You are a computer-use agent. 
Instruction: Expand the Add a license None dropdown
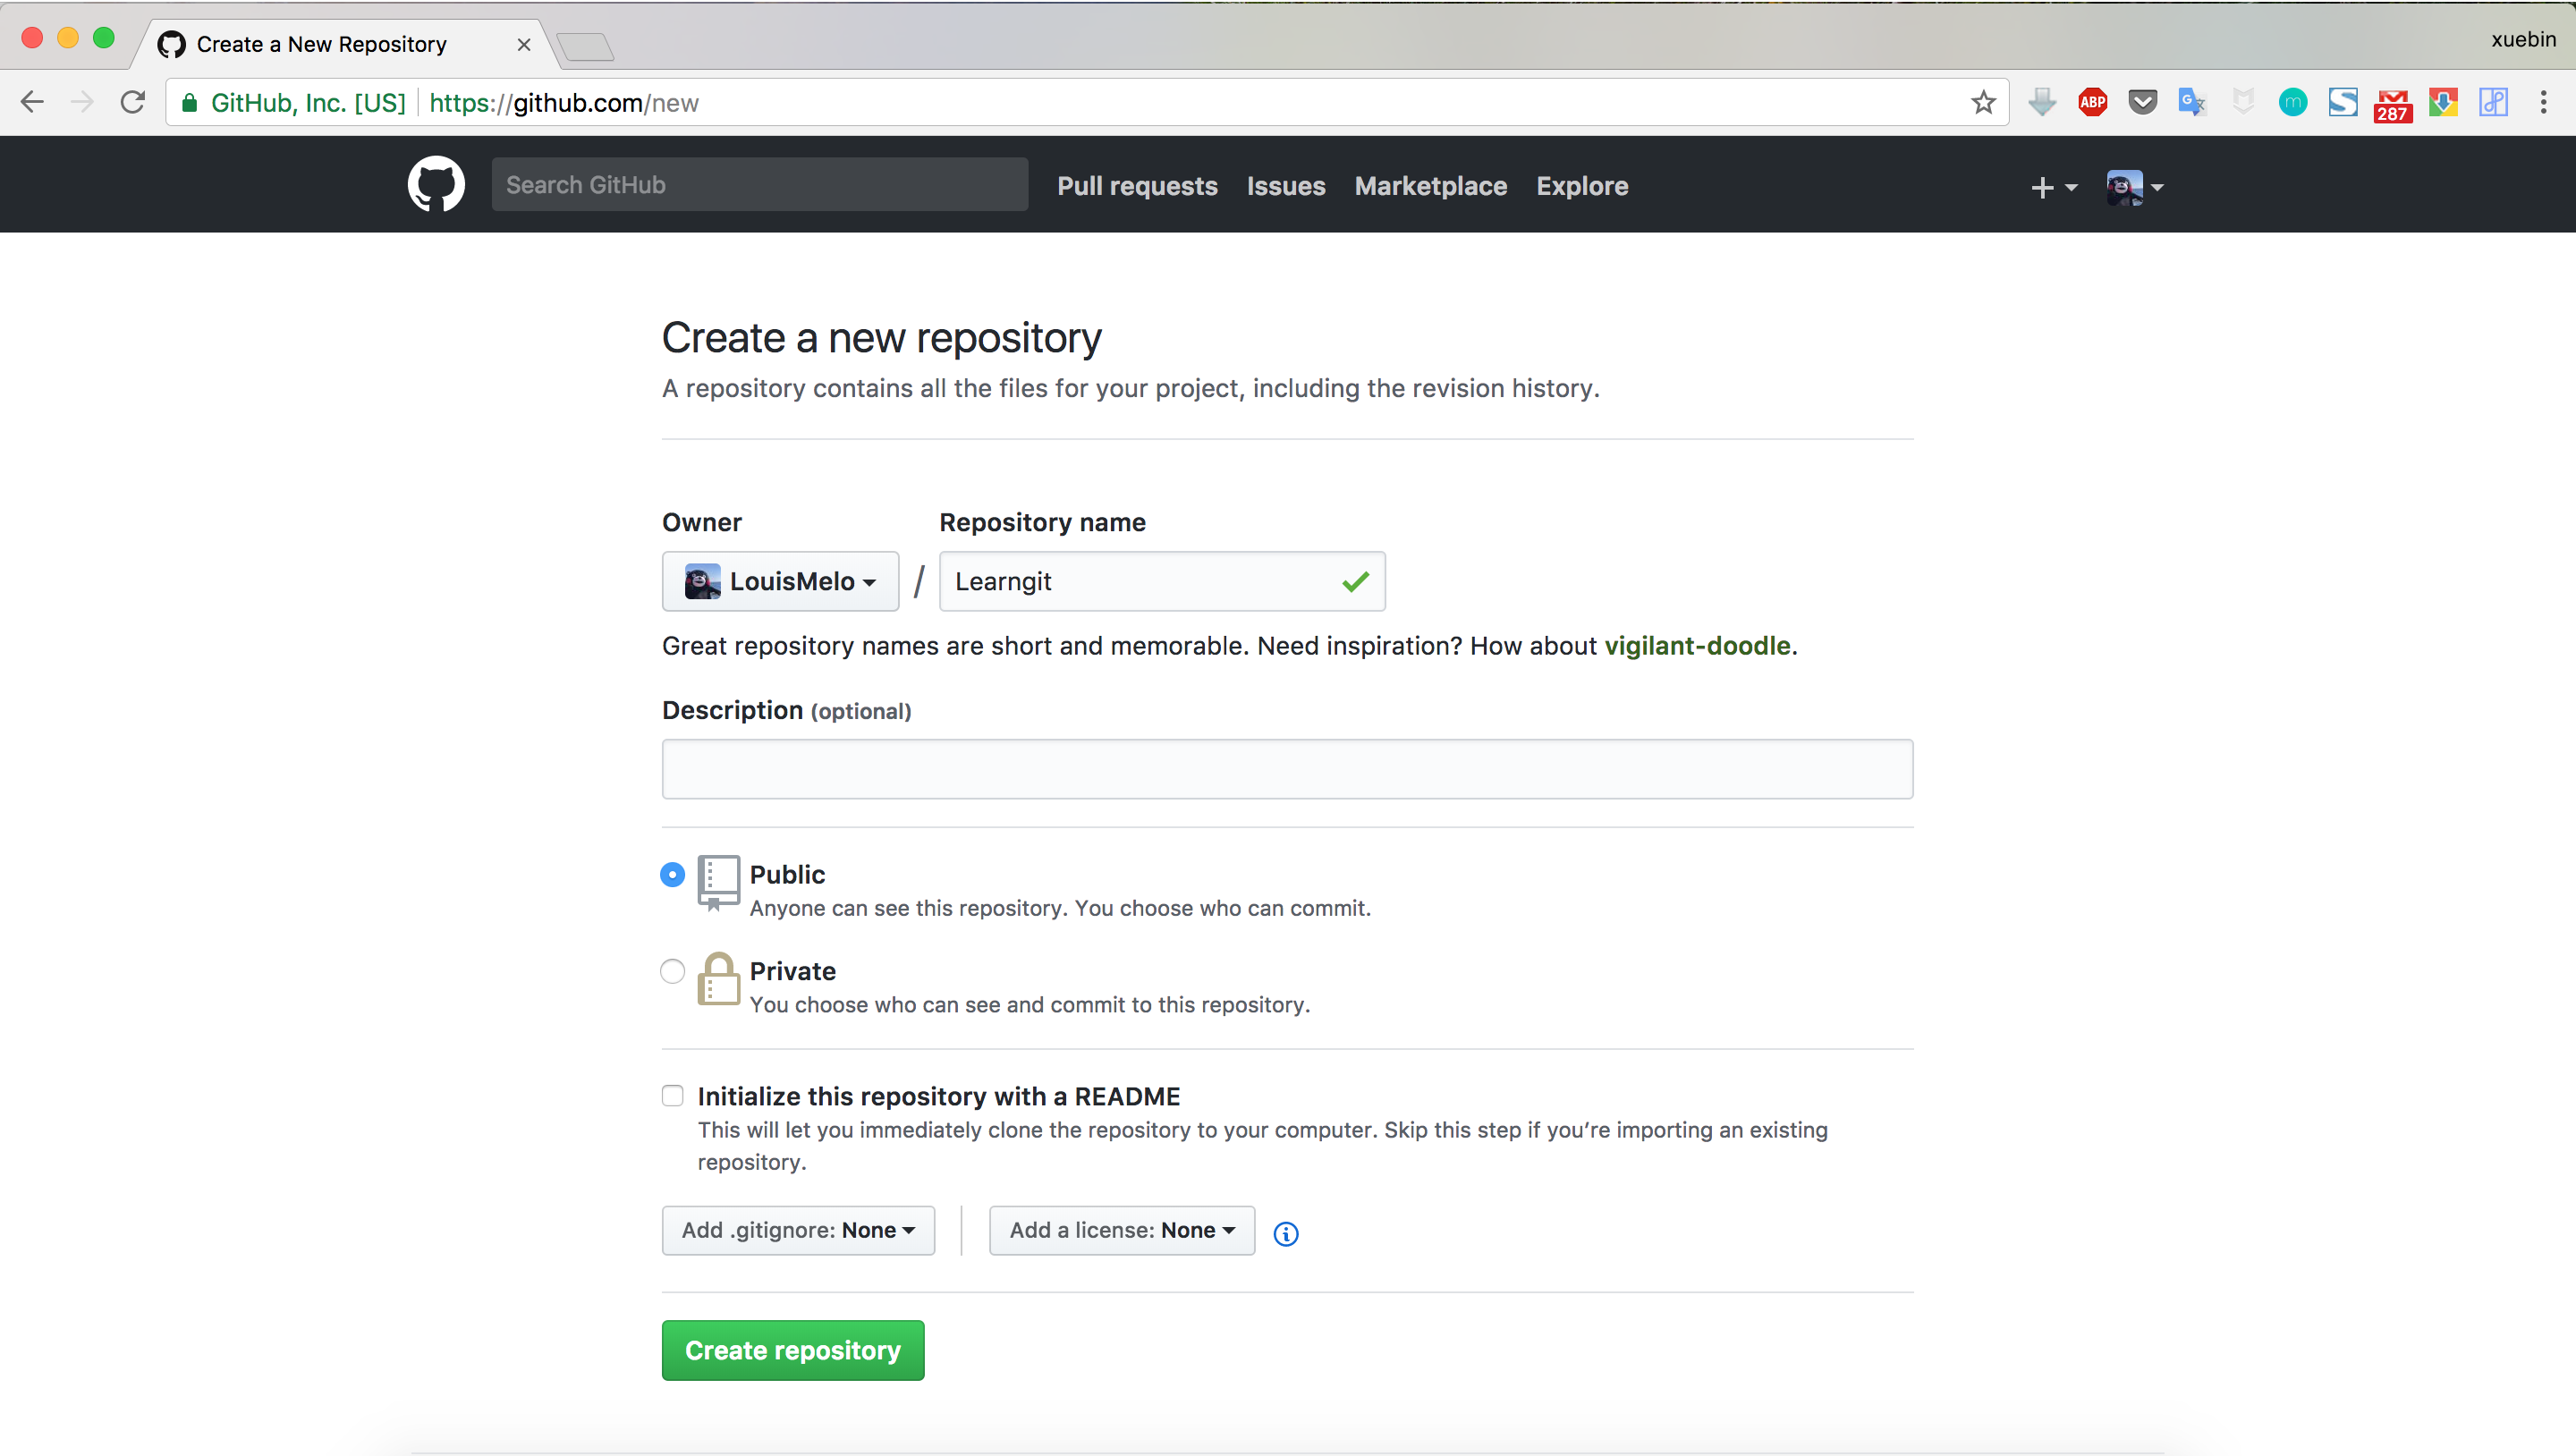tap(1122, 1230)
